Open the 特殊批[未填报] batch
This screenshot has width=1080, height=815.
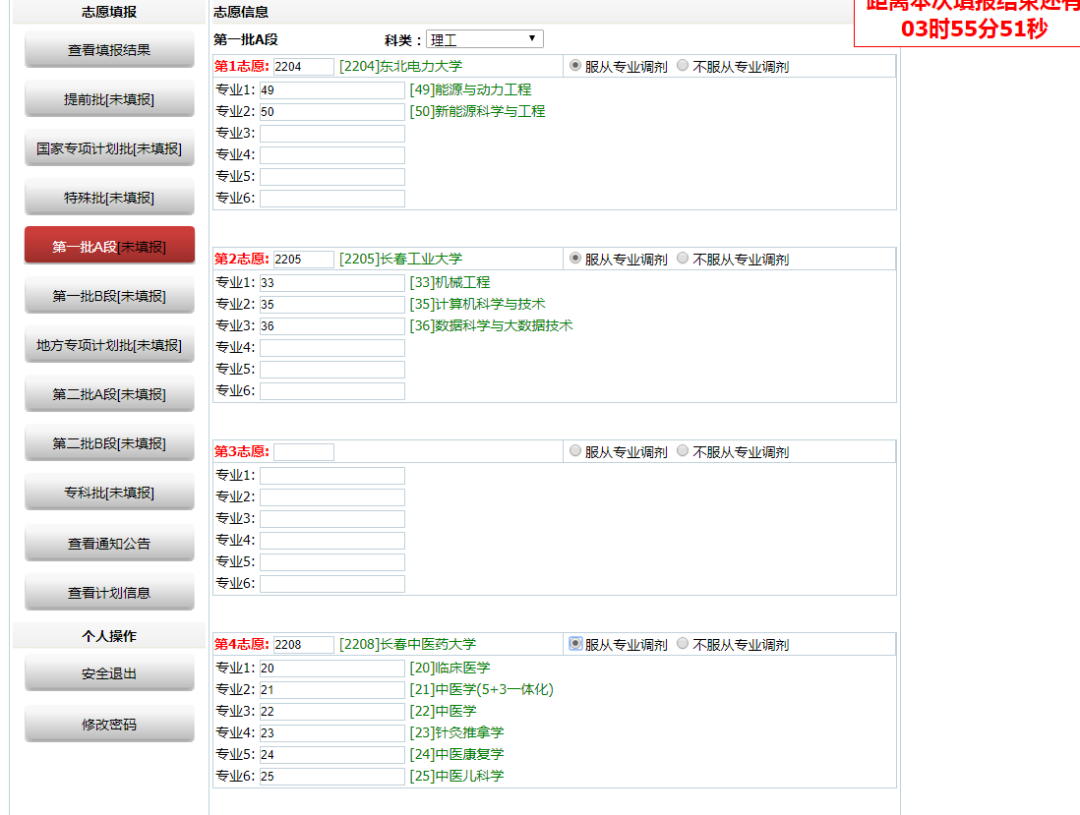coord(109,197)
